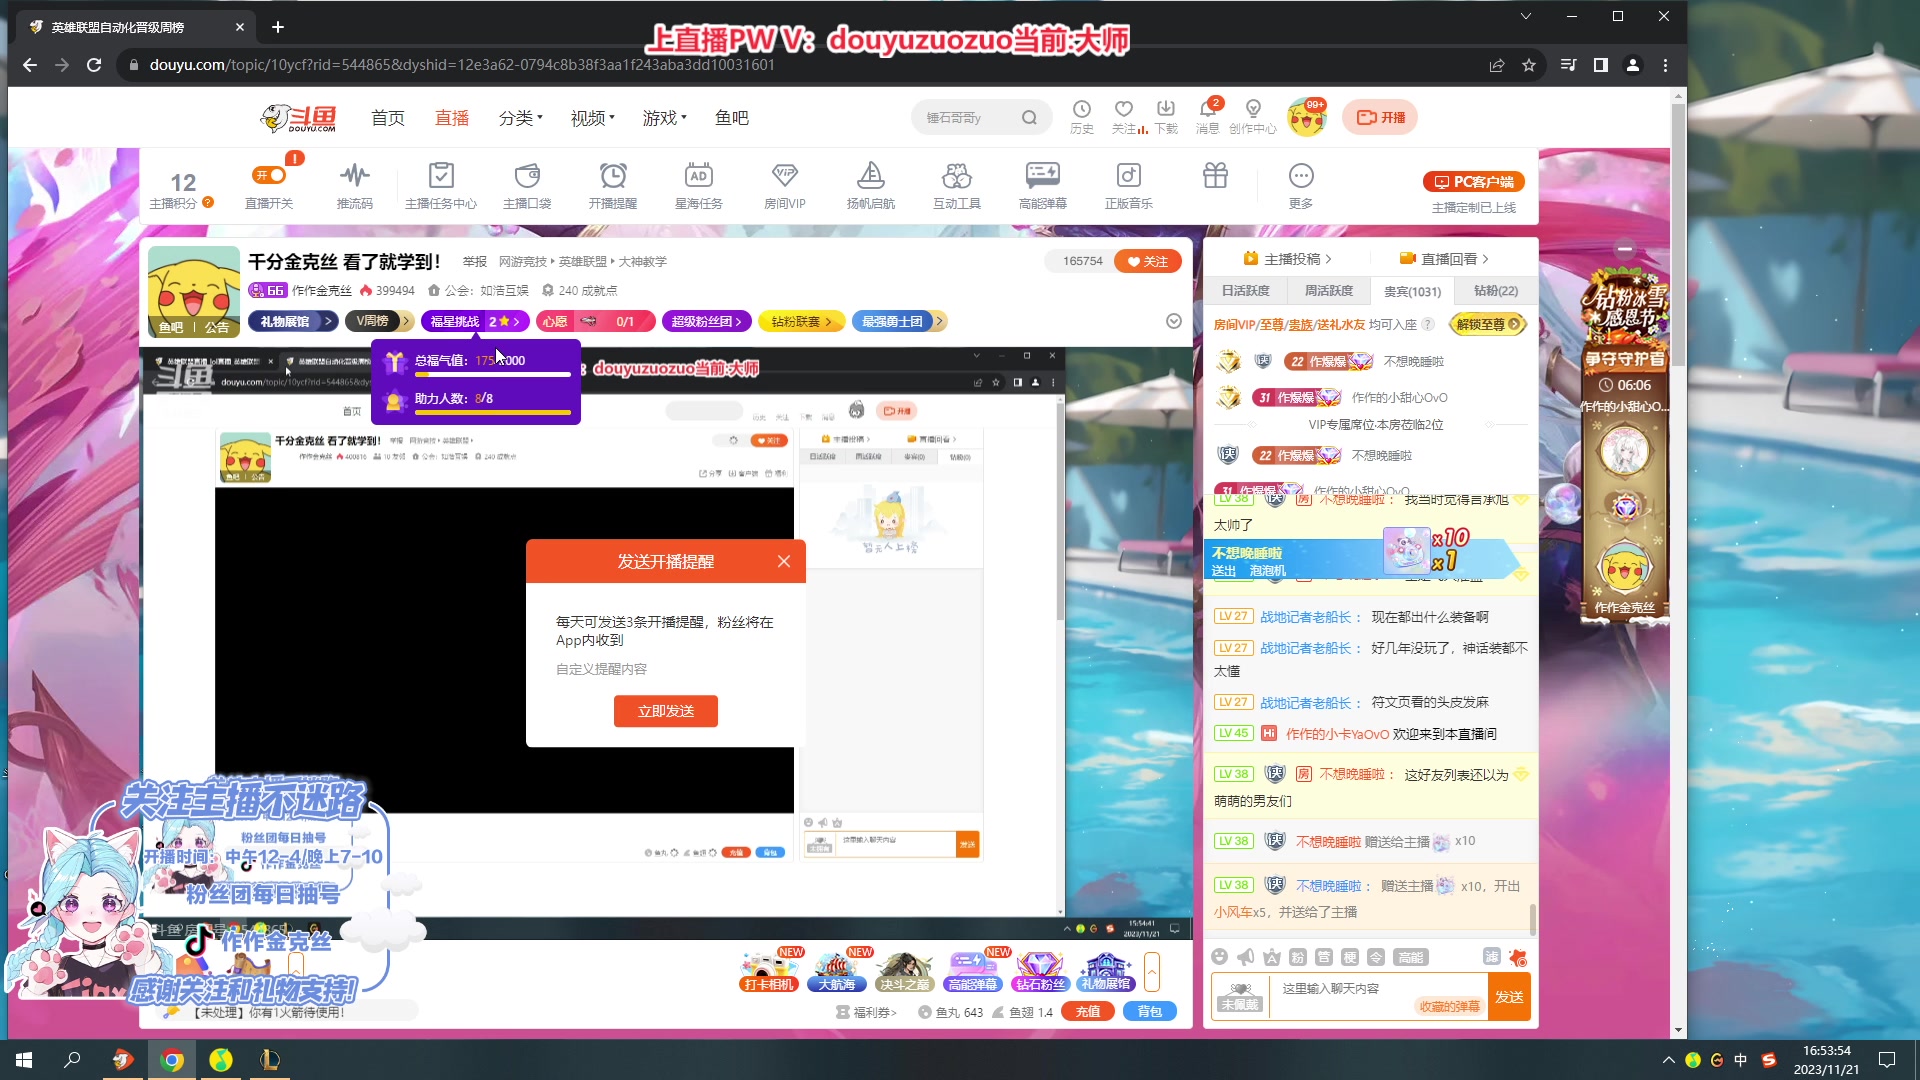The width and height of the screenshot is (1920, 1080).
Task: Open the 推流码 stream key icon
Action: (x=354, y=186)
